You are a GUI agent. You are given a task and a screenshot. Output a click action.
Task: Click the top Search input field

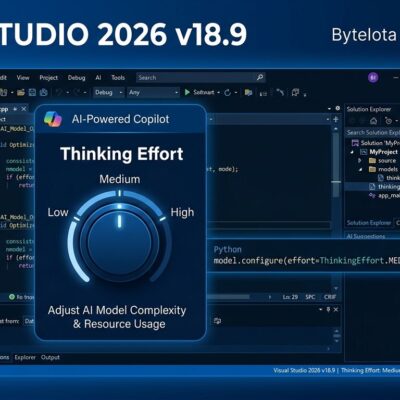pos(201,78)
